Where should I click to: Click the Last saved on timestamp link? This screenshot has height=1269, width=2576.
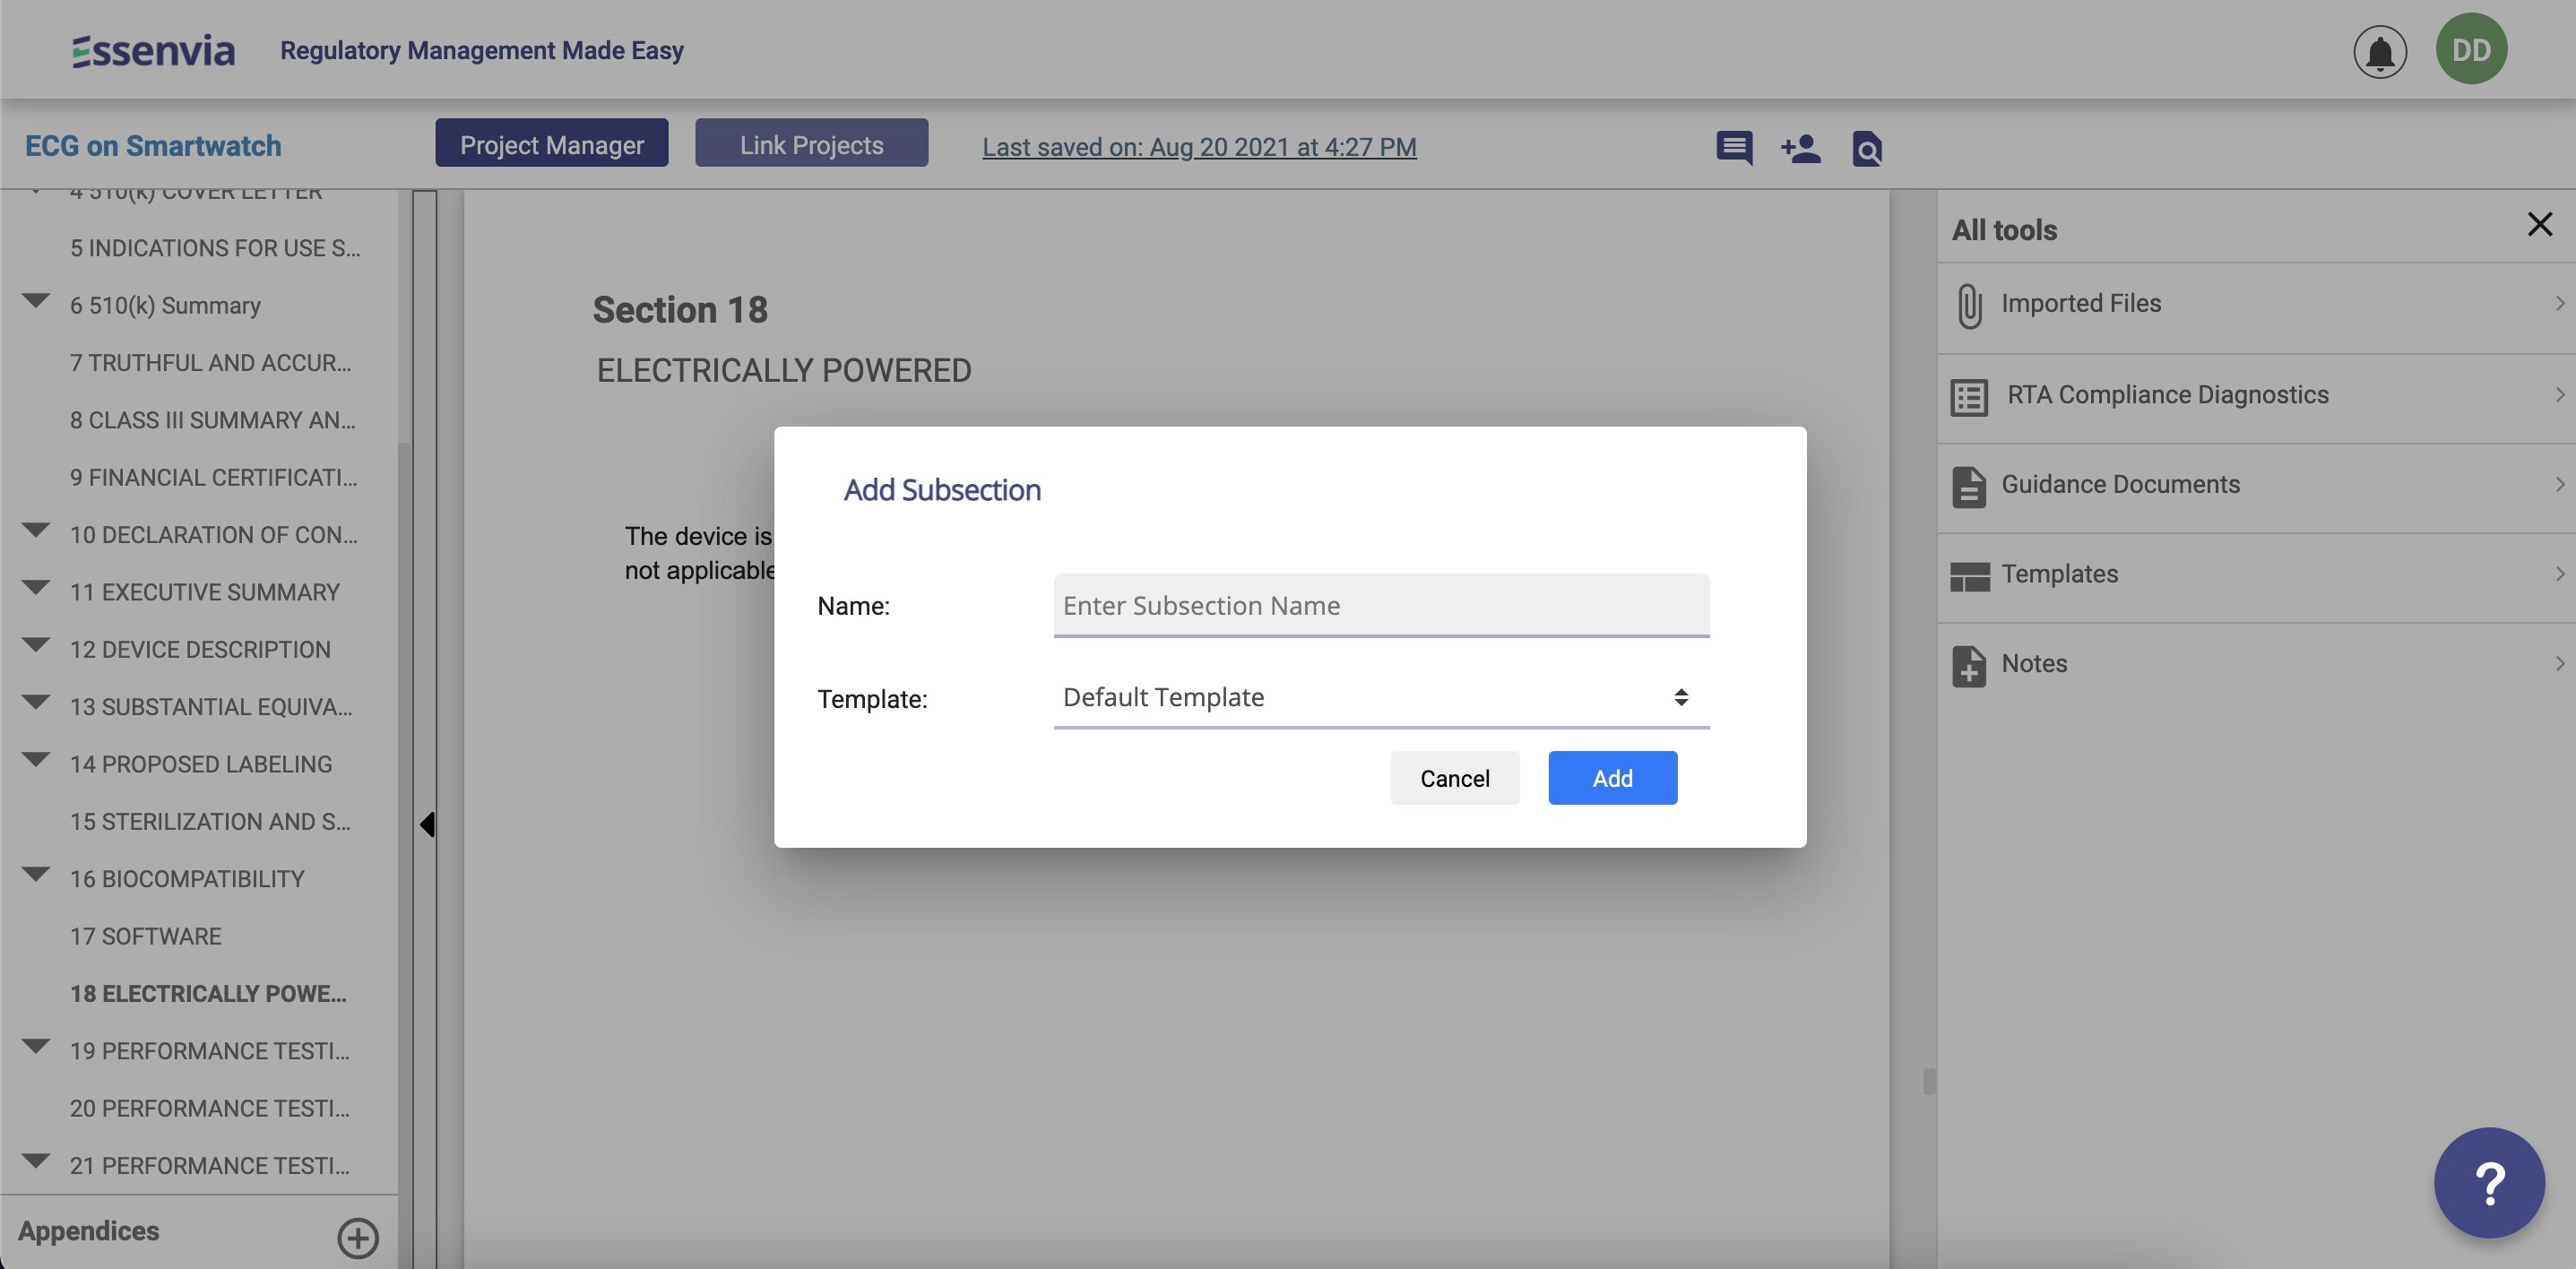point(1198,147)
